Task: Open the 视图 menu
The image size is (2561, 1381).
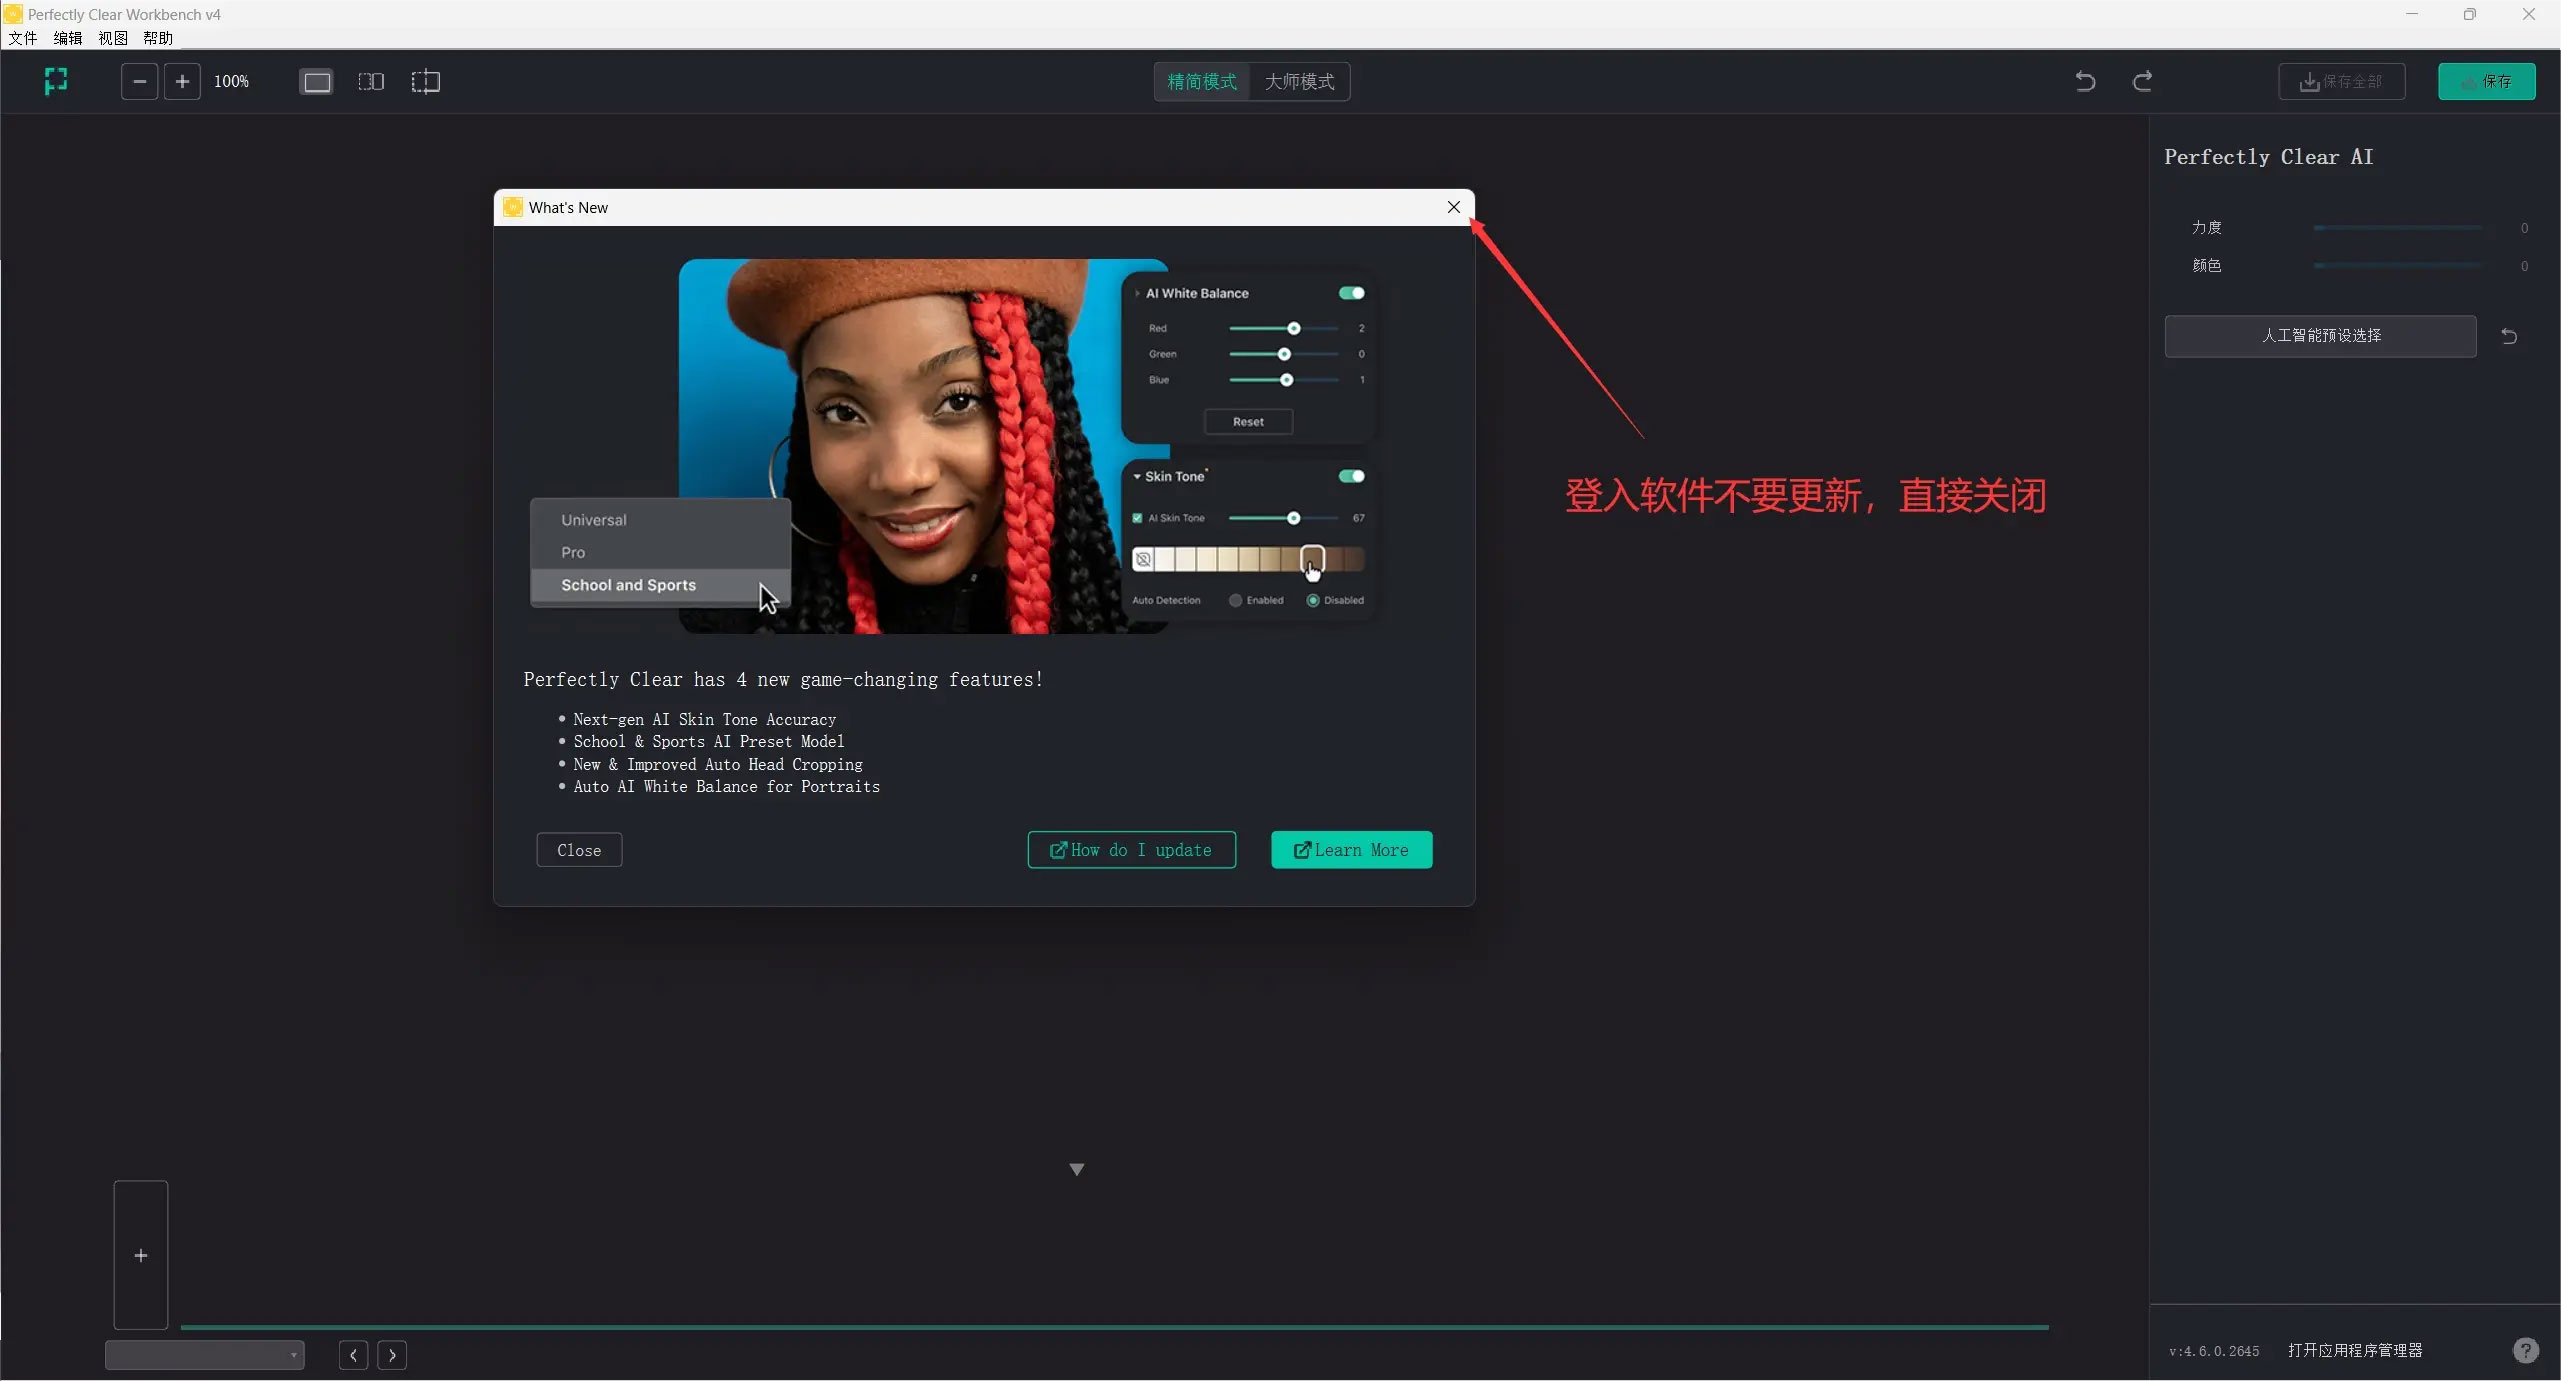Action: pos(113,38)
